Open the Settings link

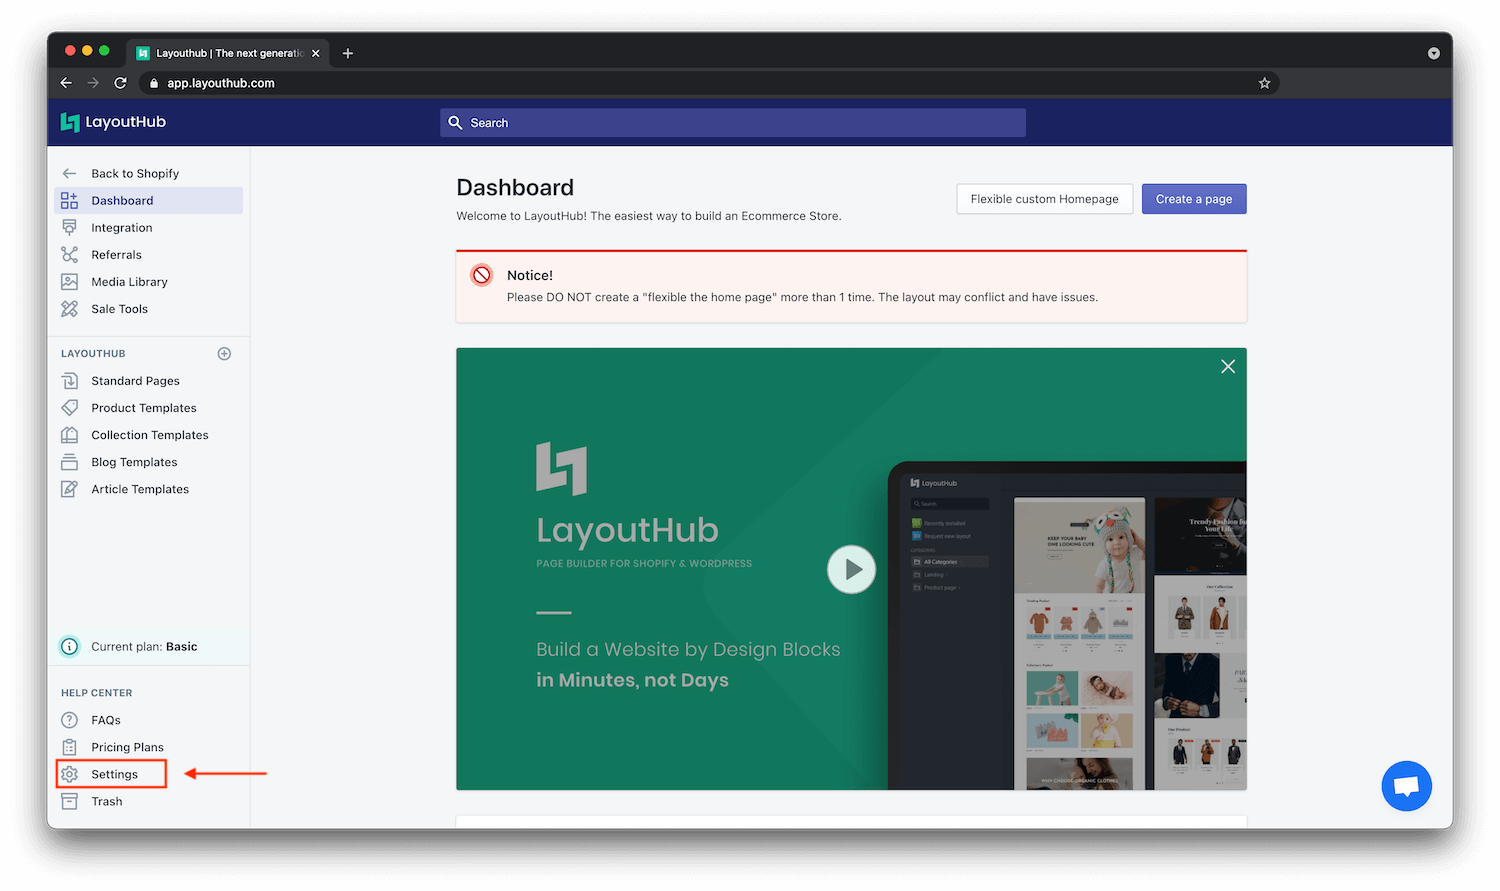coord(114,773)
